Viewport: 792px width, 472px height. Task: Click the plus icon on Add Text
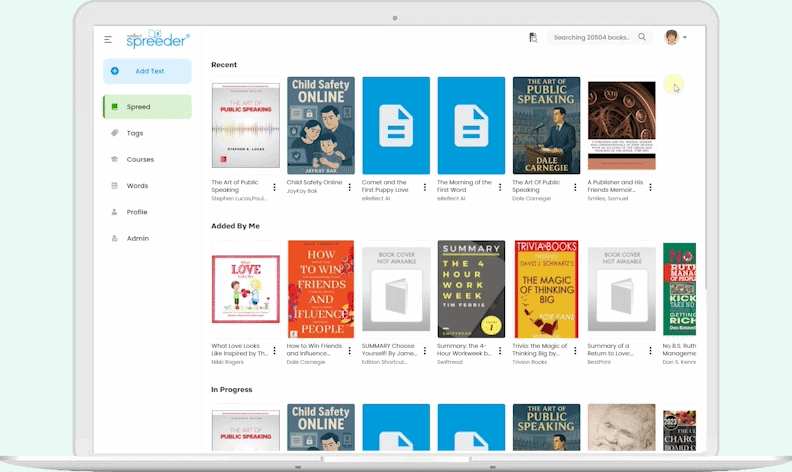point(115,71)
